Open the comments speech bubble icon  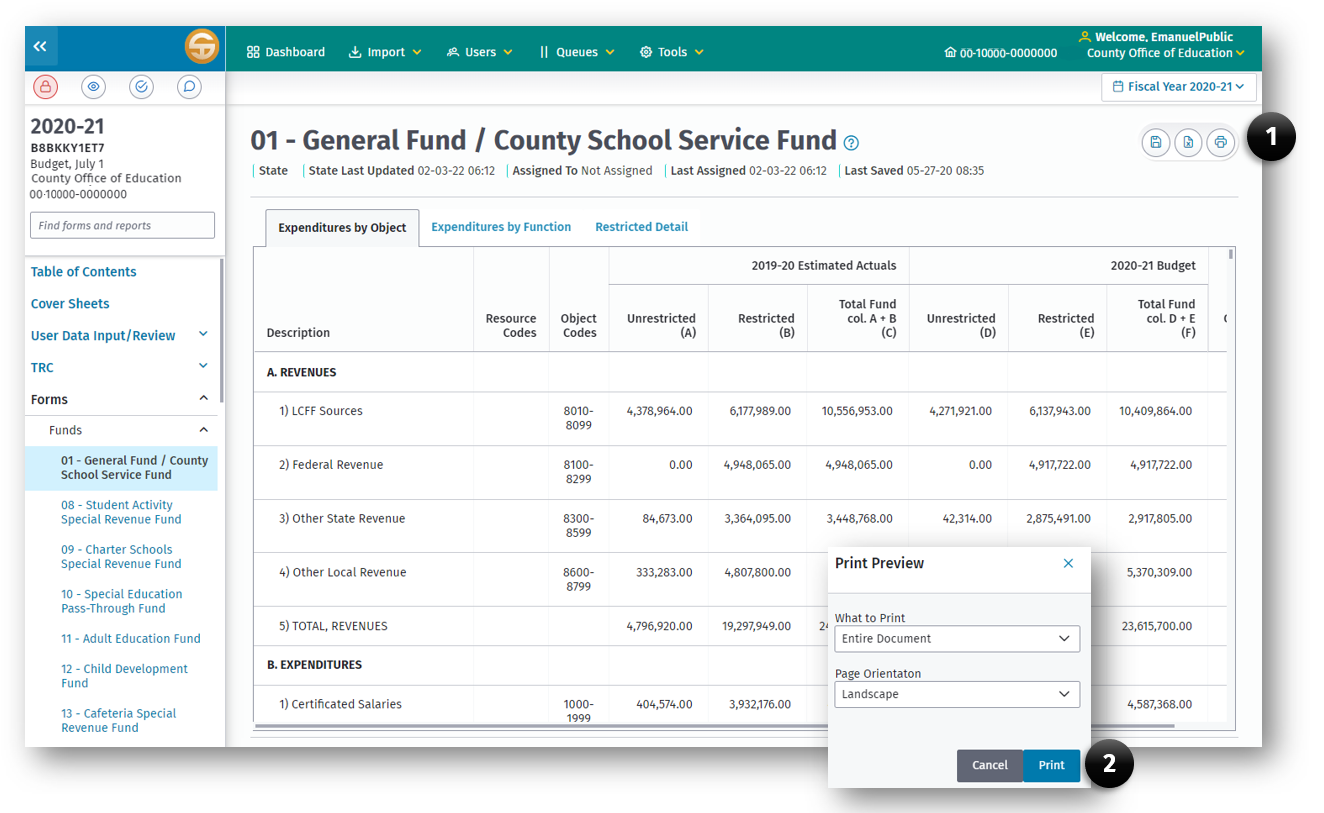point(189,87)
